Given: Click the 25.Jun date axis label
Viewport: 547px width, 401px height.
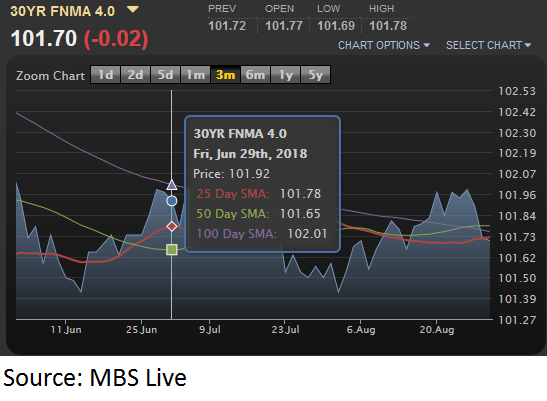Looking at the screenshot, I should tap(142, 329).
